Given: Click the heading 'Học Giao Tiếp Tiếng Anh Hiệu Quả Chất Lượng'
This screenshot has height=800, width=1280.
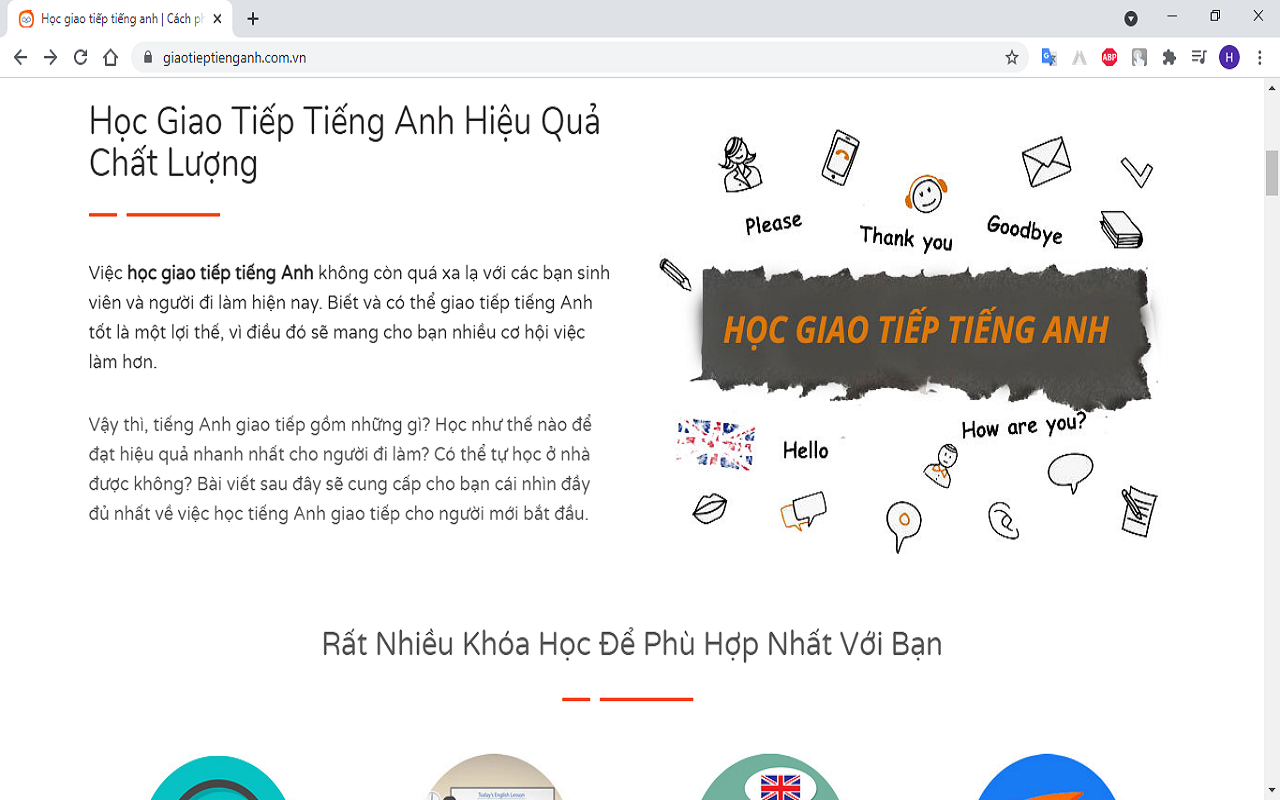Looking at the screenshot, I should pyautogui.click(x=345, y=142).
